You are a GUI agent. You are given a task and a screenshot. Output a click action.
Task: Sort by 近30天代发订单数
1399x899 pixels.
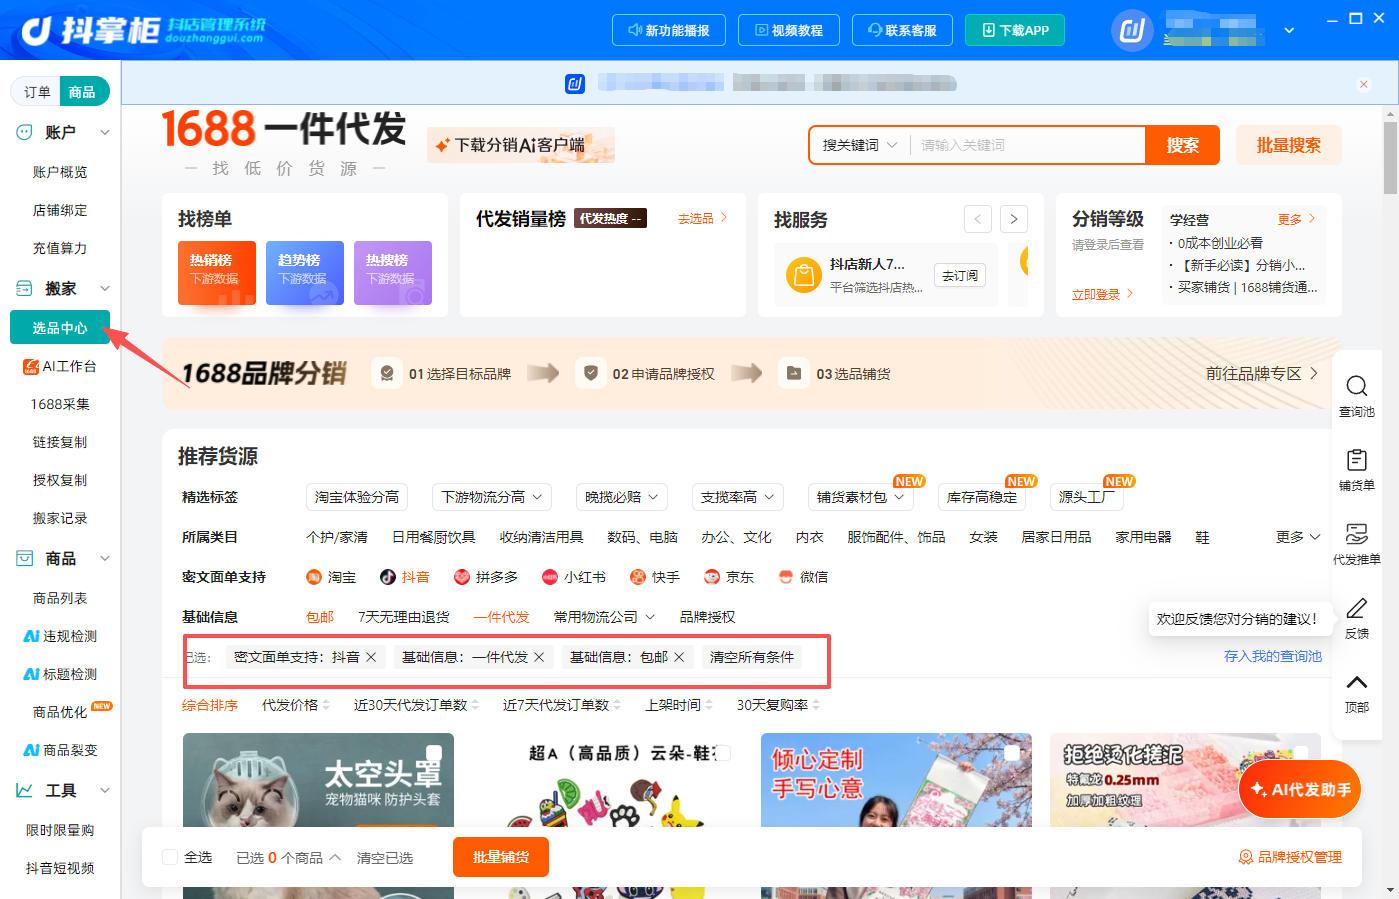(416, 705)
